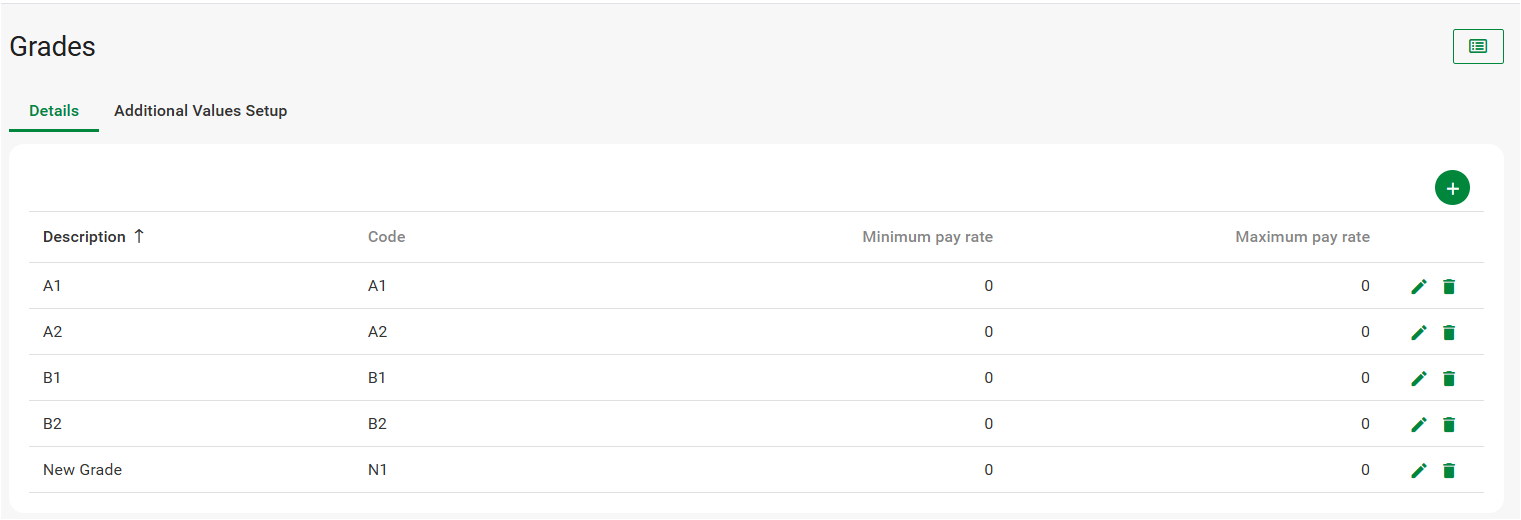Image resolution: width=1521 pixels, height=520 pixels.
Task: Sort by Minimum pay rate column
Action: (x=927, y=237)
